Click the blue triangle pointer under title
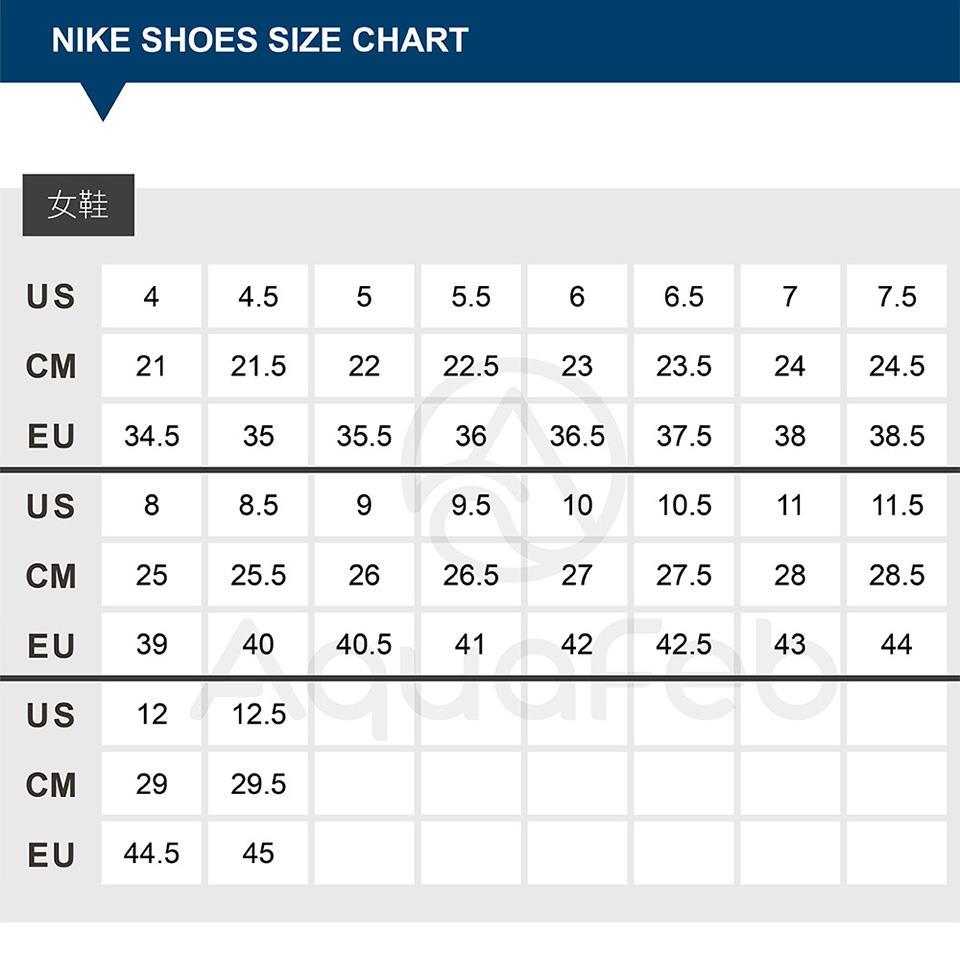The height and width of the screenshot is (960, 960). [x=103, y=98]
